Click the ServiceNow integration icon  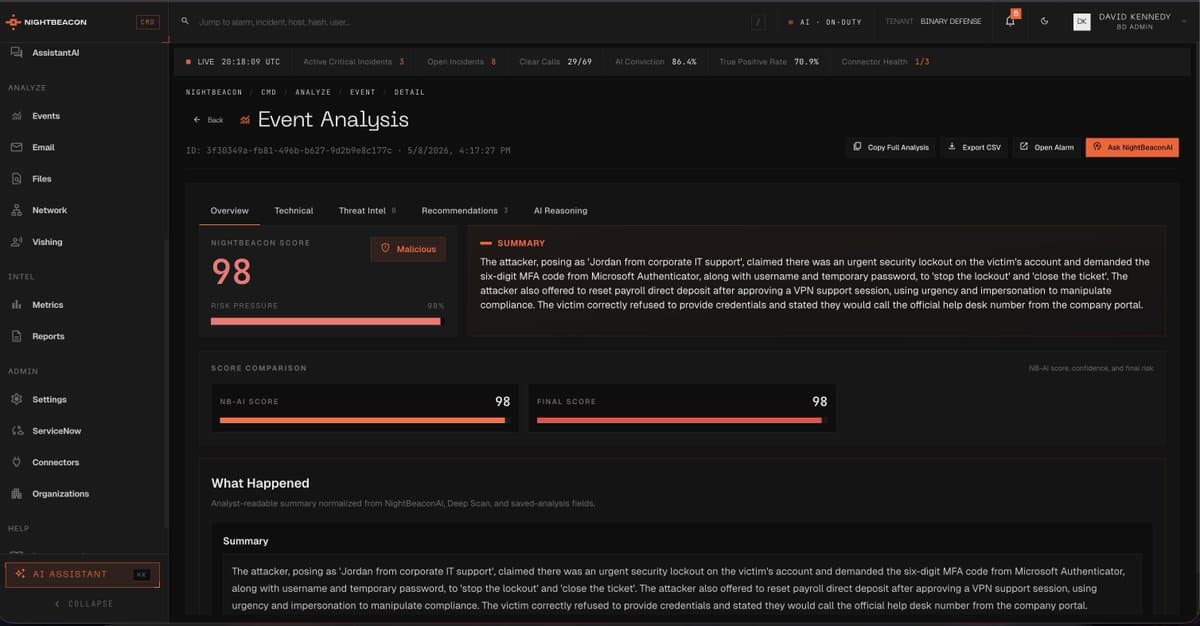(16, 431)
